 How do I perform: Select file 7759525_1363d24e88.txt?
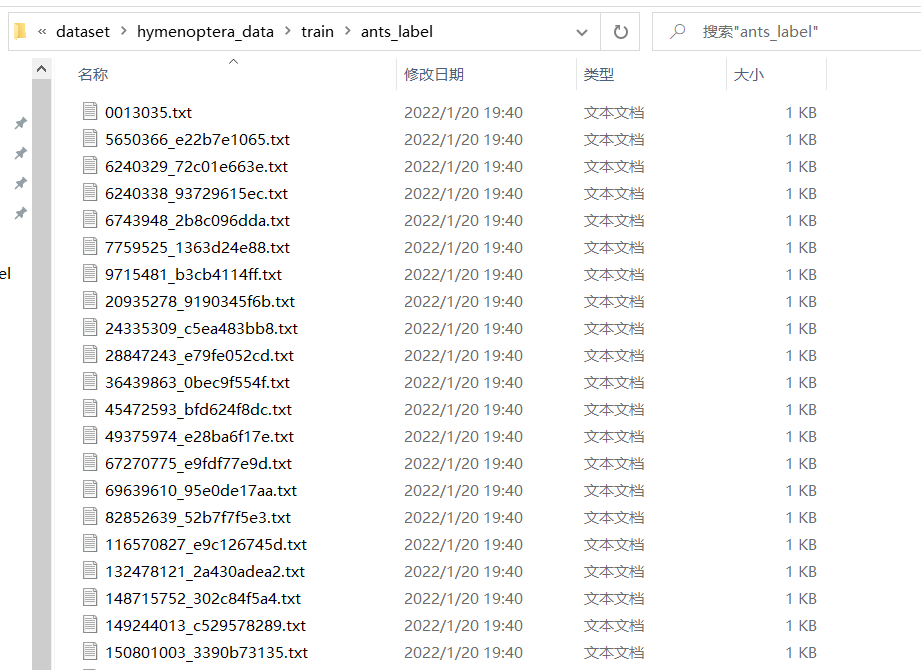coord(197,248)
